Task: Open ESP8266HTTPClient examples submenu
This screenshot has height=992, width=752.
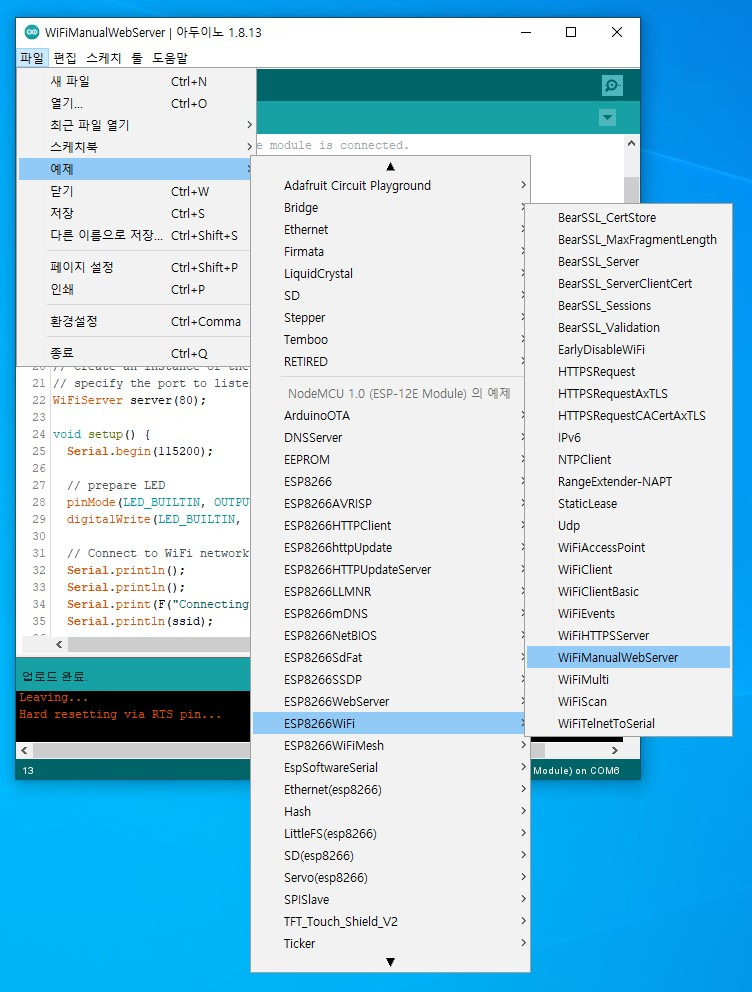Action: pos(390,526)
